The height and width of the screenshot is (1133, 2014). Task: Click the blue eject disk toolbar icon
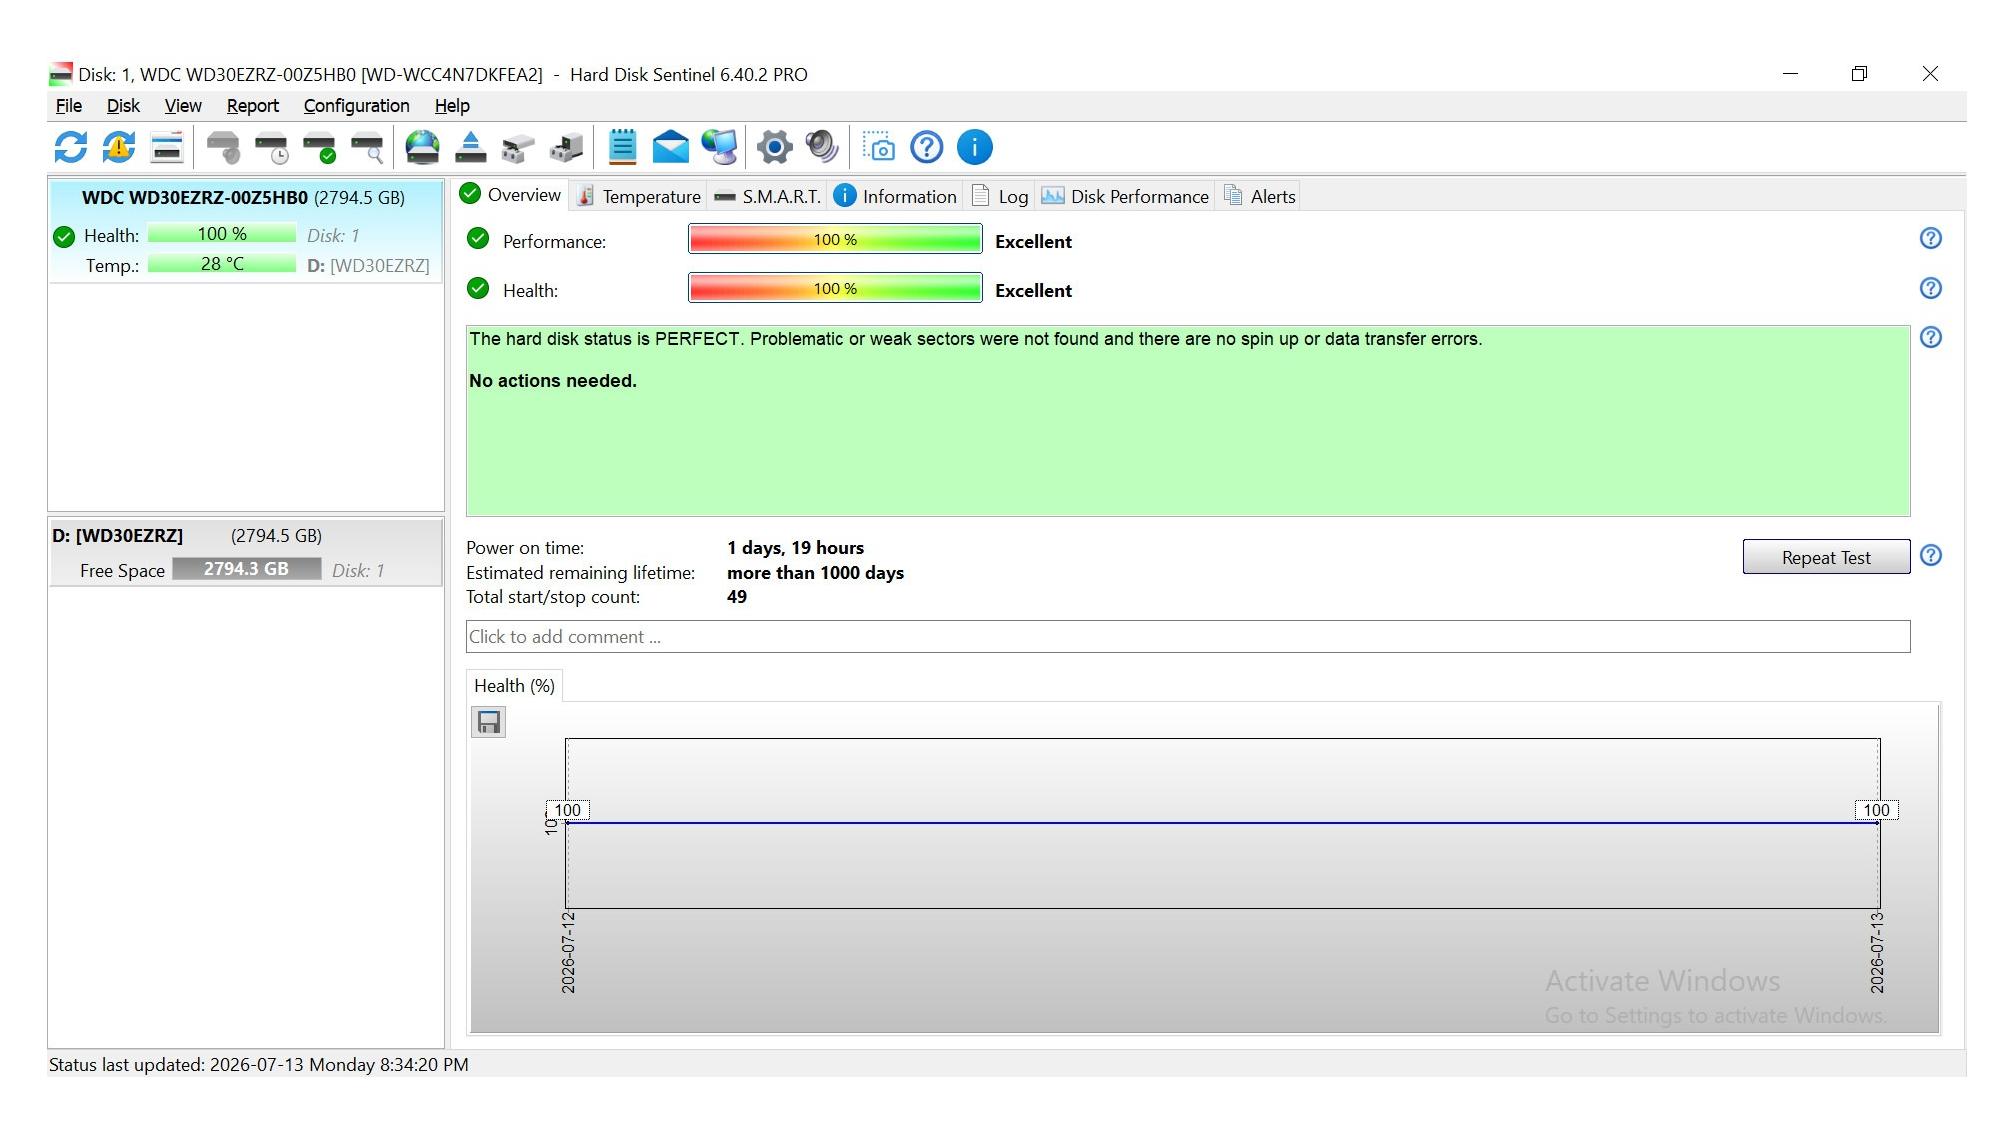(x=470, y=147)
